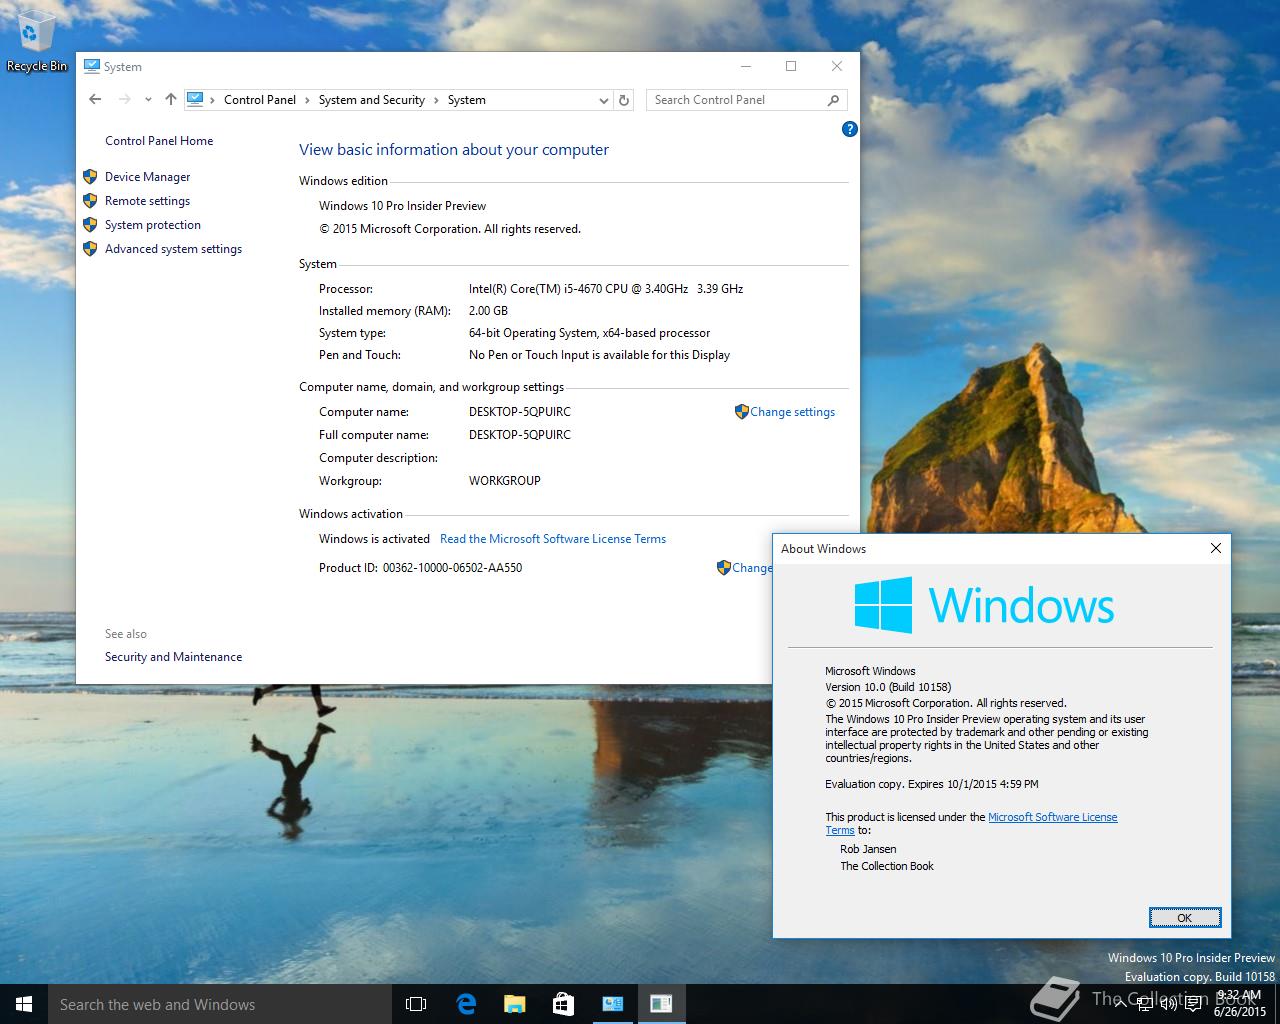Image resolution: width=1280 pixels, height=1024 pixels.
Task: Minimize the System window
Action: click(x=746, y=67)
